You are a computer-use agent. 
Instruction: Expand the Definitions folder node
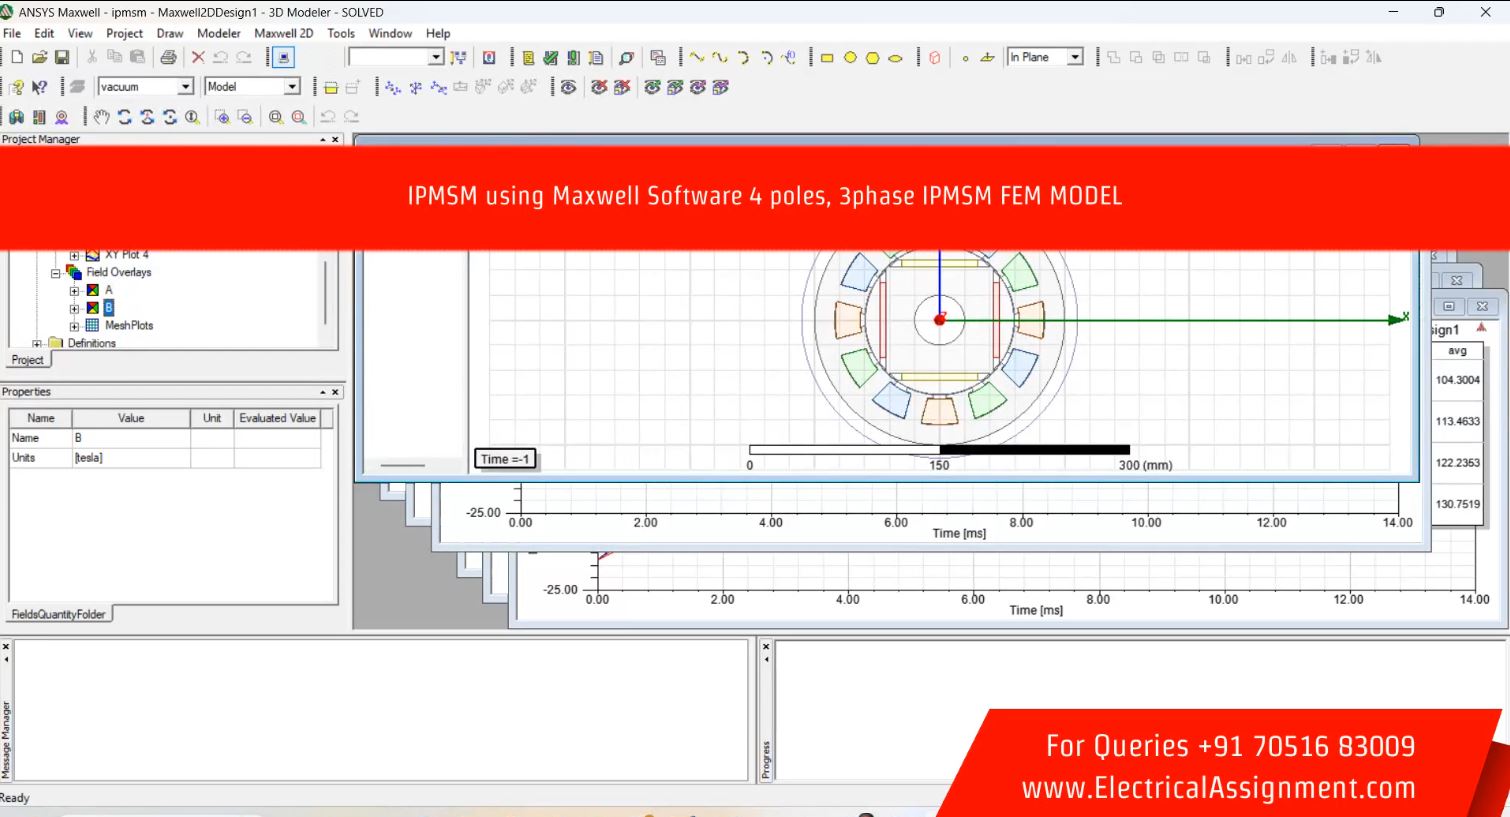37,344
